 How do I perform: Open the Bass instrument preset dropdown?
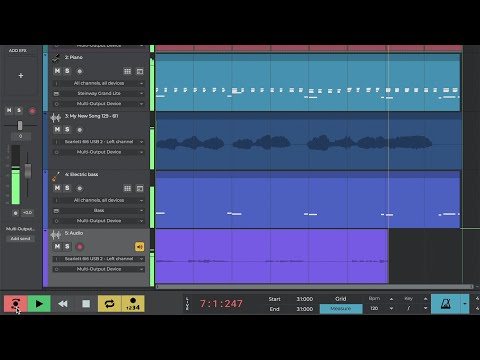coord(99,210)
